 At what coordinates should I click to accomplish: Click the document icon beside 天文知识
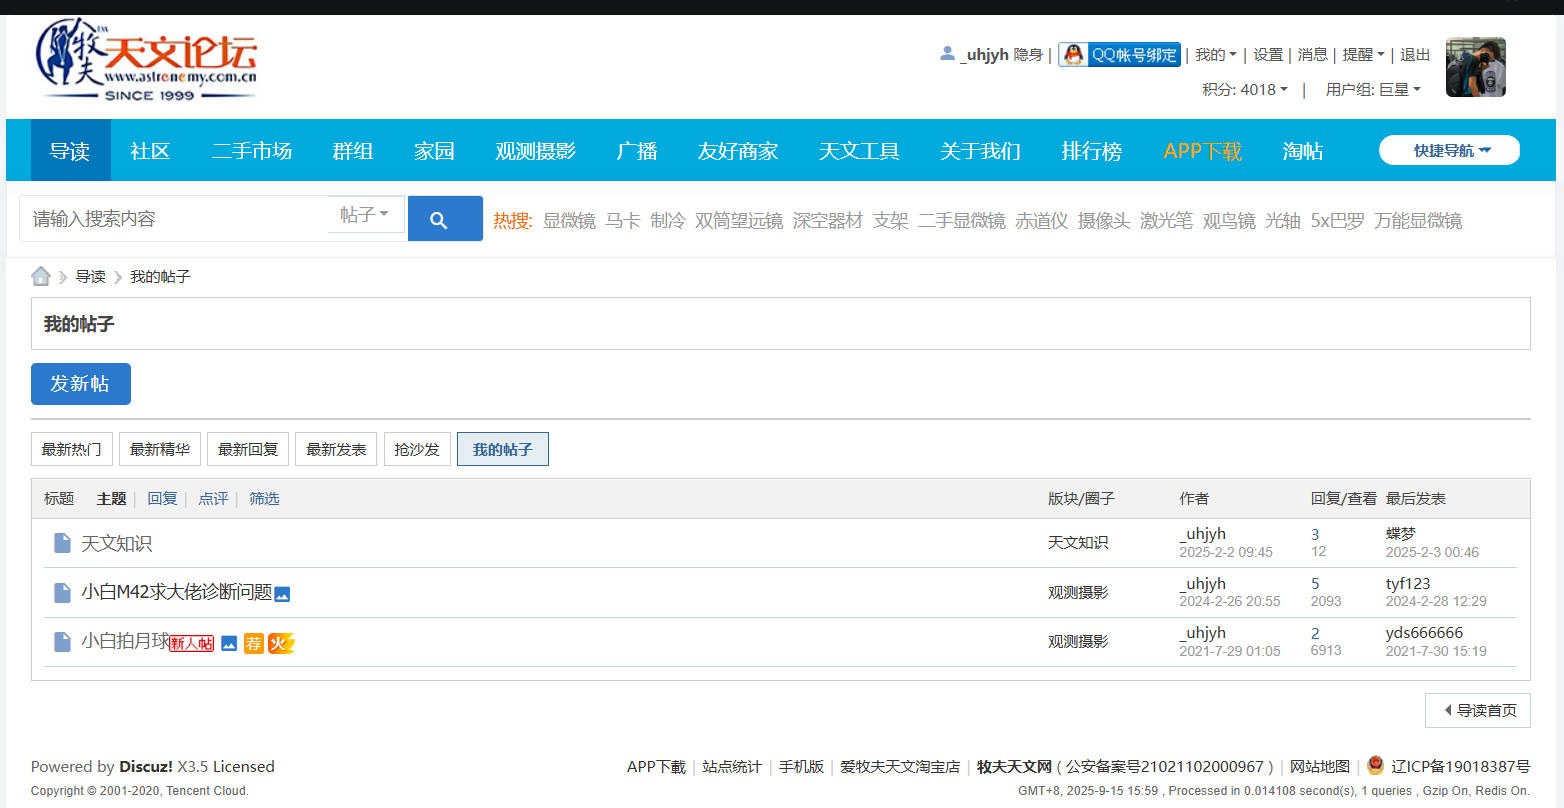[x=62, y=543]
